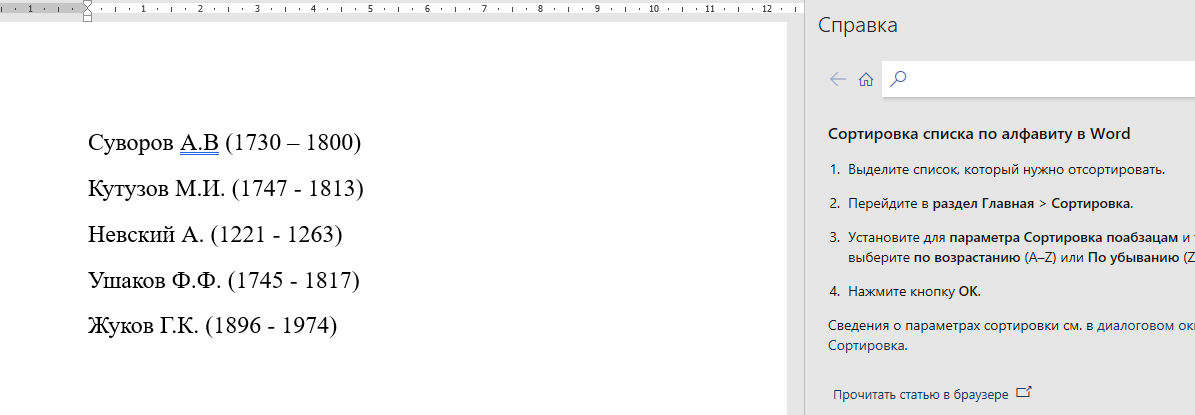Click the external-link icon beside the browser article link

1023,393
